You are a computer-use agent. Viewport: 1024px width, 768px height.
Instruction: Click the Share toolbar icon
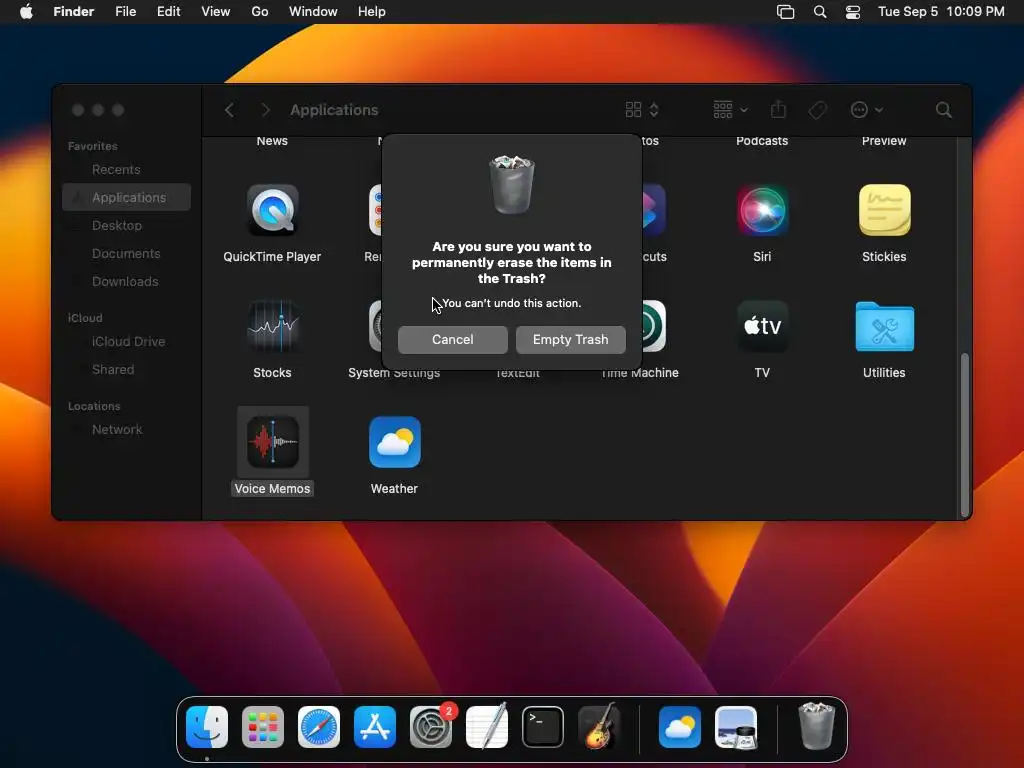pos(778,109)
